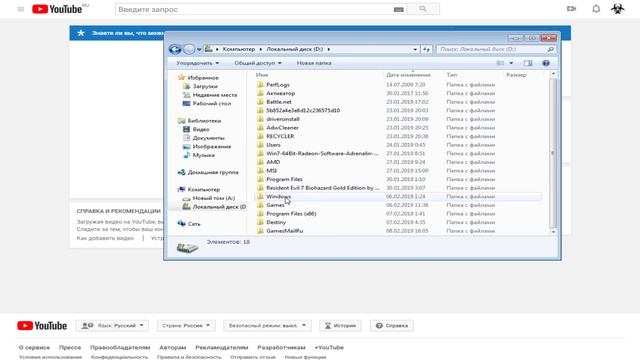Select Избранное in navigation pane
The image size is (640, 360).
coord(203,78)
